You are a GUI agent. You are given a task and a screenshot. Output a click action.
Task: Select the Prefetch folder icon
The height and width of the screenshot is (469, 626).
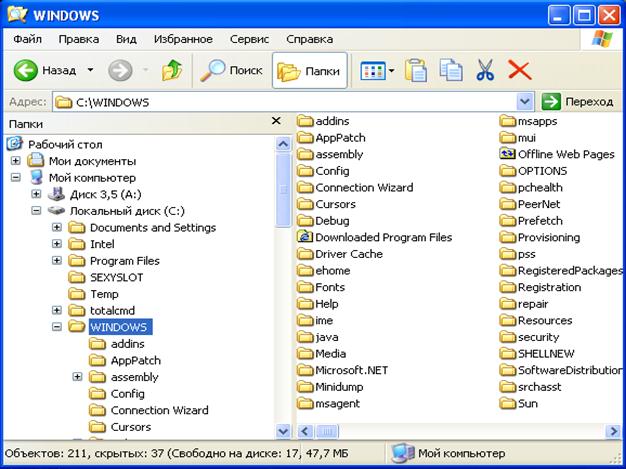click(x=507, y=220)
